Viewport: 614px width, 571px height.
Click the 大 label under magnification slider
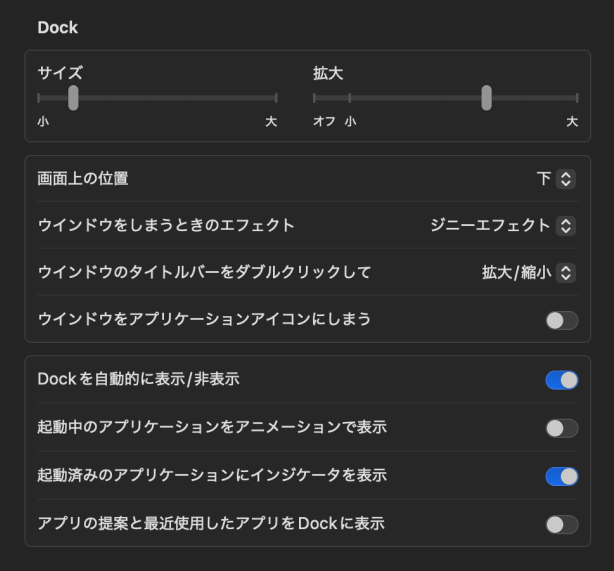tap(572, 121)
